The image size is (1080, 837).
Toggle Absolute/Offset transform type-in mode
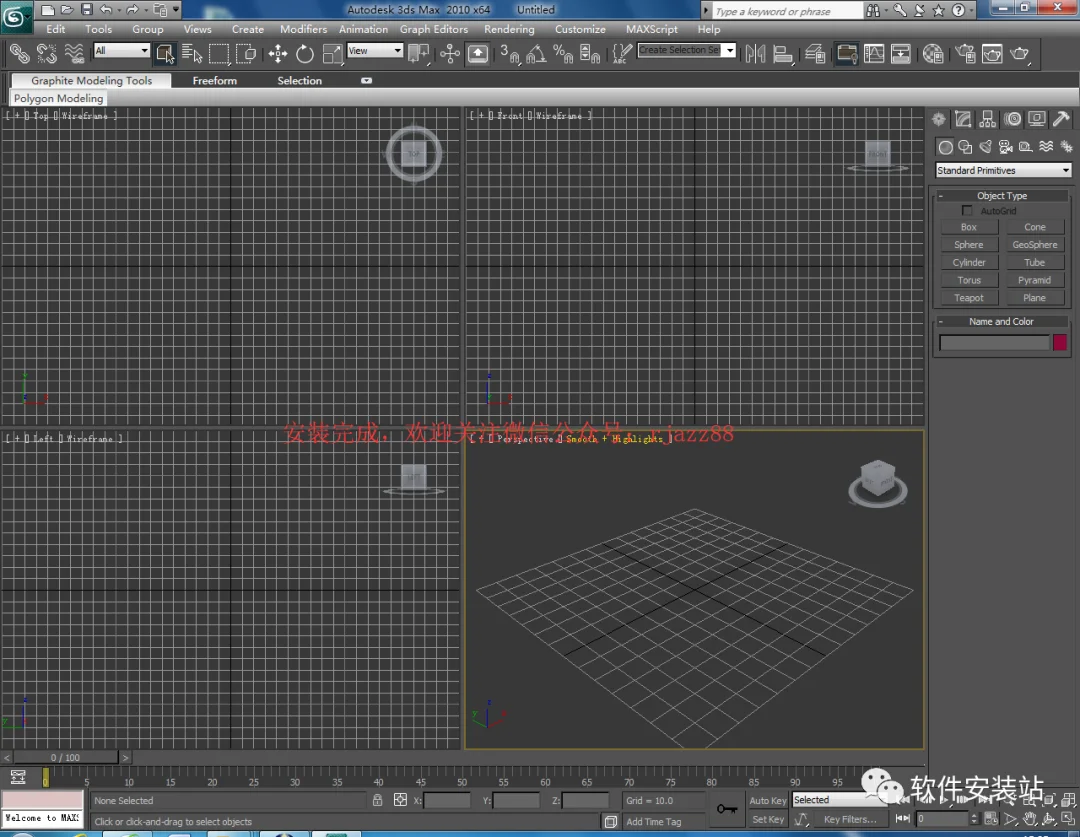[400, 800]
